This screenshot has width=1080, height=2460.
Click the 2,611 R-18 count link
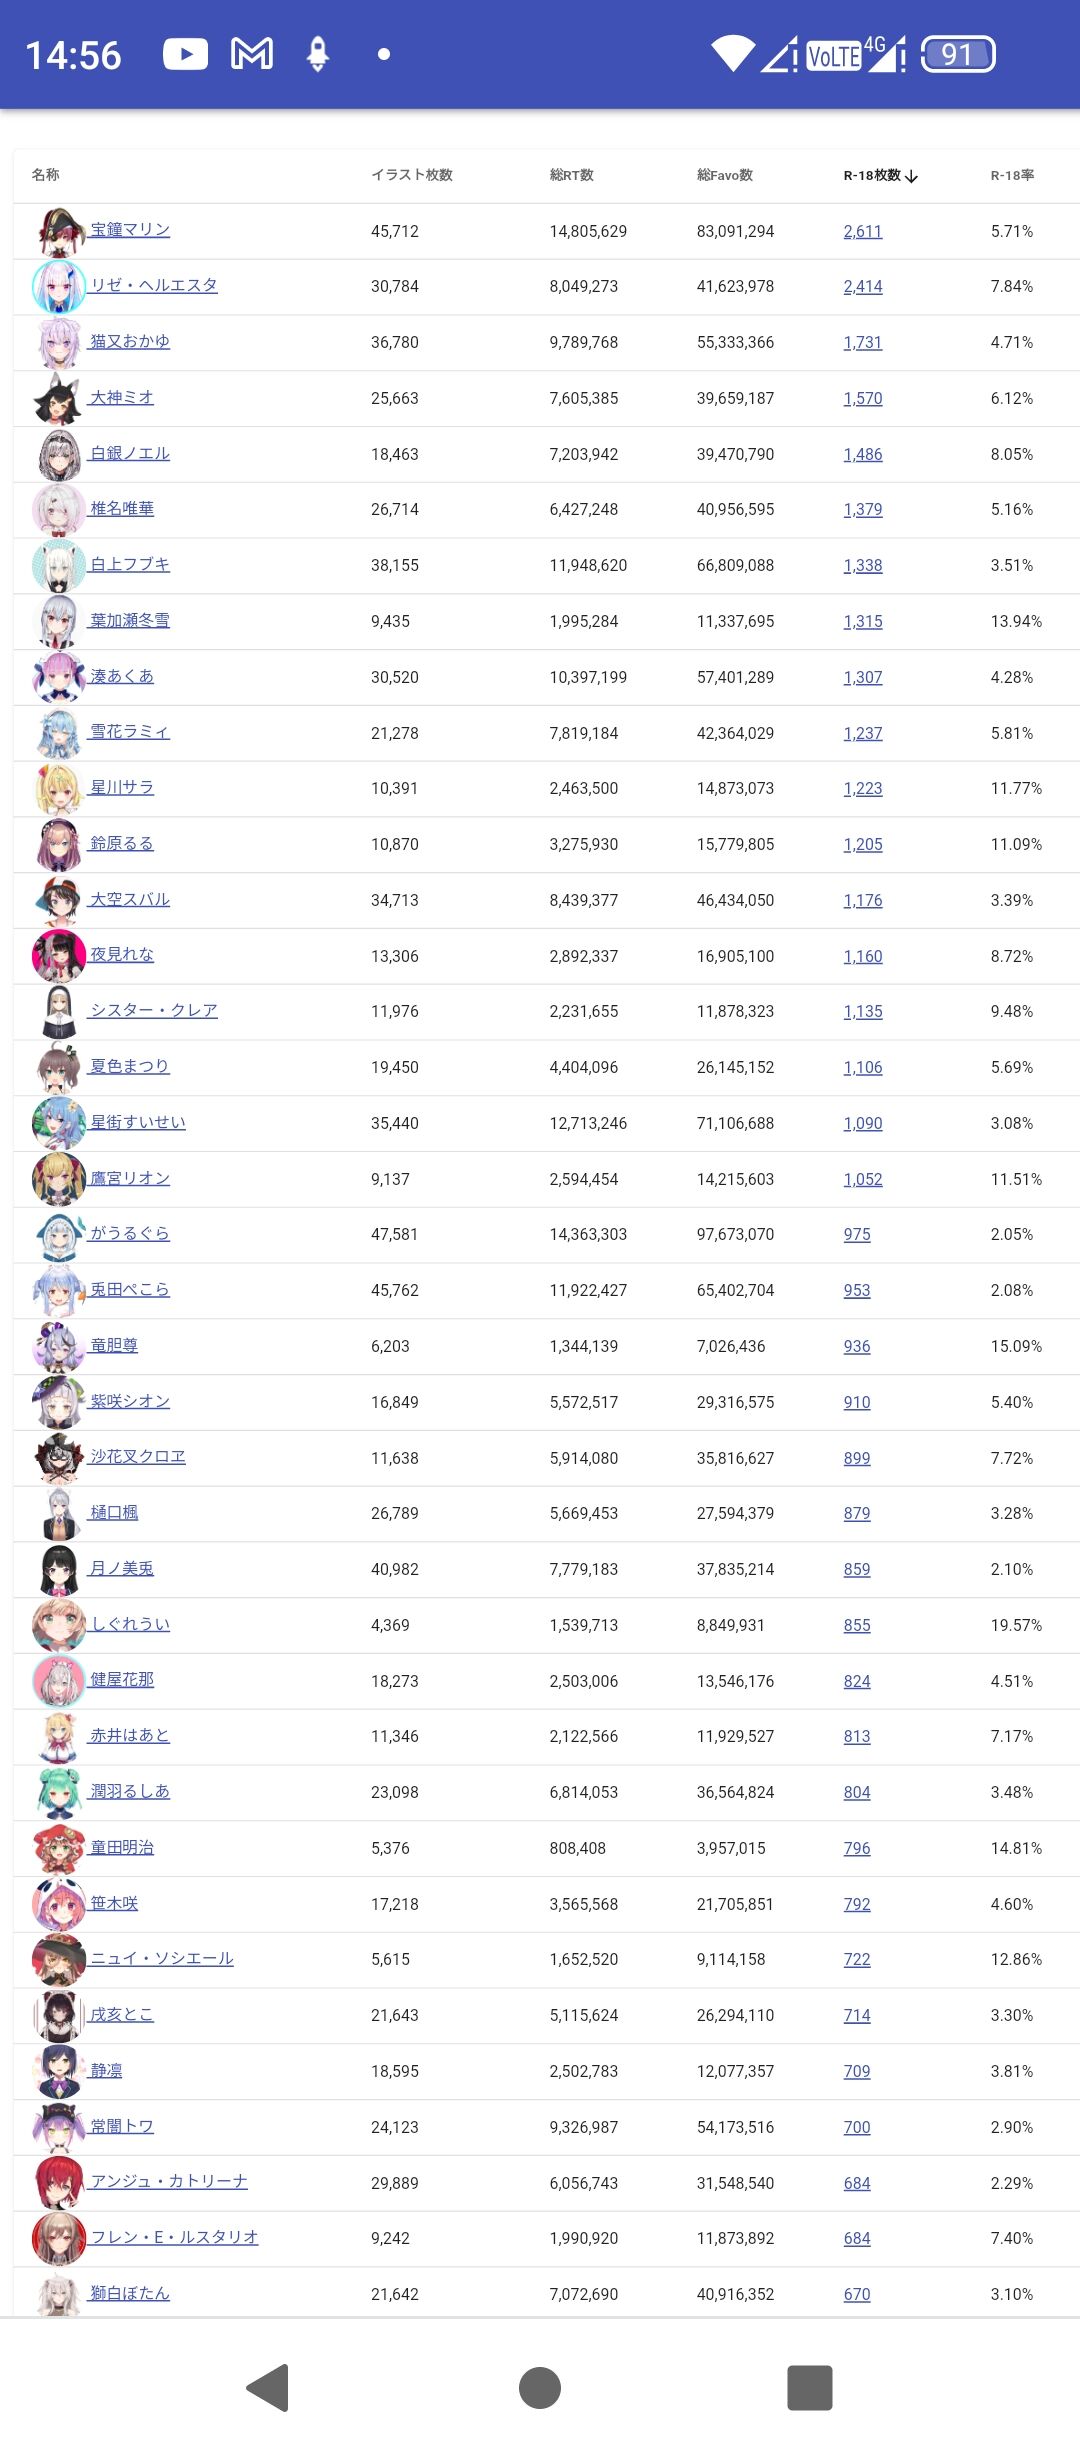861,231
